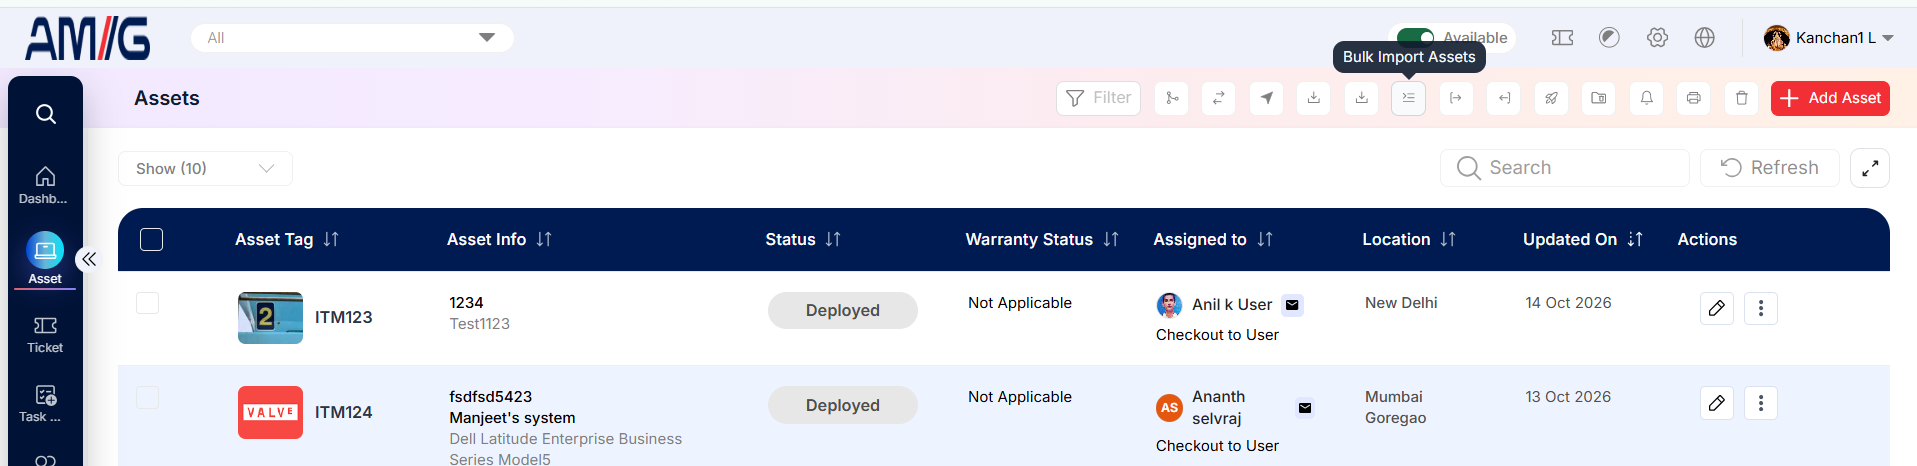1917x466 pixels.
Task: Click into the Search input field
Action: click(1565, 168)
